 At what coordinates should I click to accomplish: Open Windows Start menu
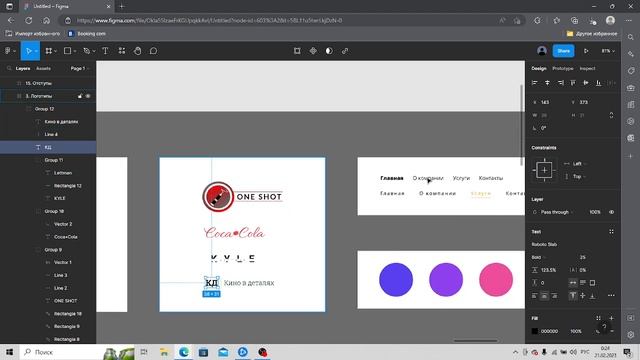coord(9,352)
